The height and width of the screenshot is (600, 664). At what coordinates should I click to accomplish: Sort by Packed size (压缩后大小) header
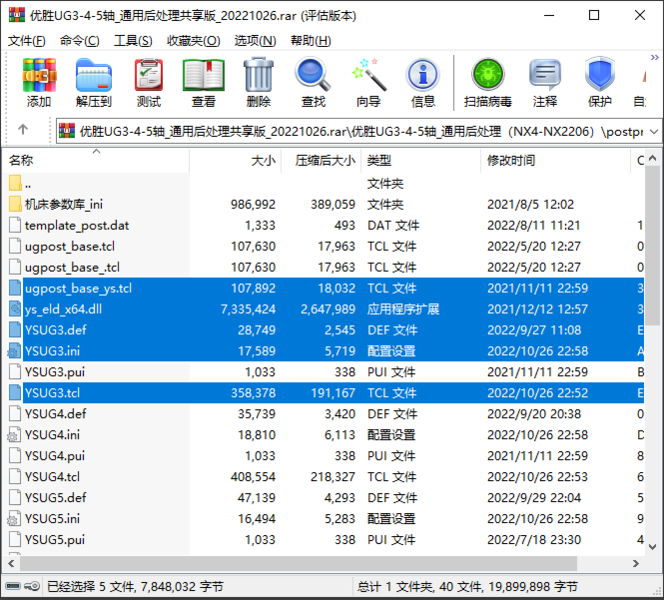[321, 160]
